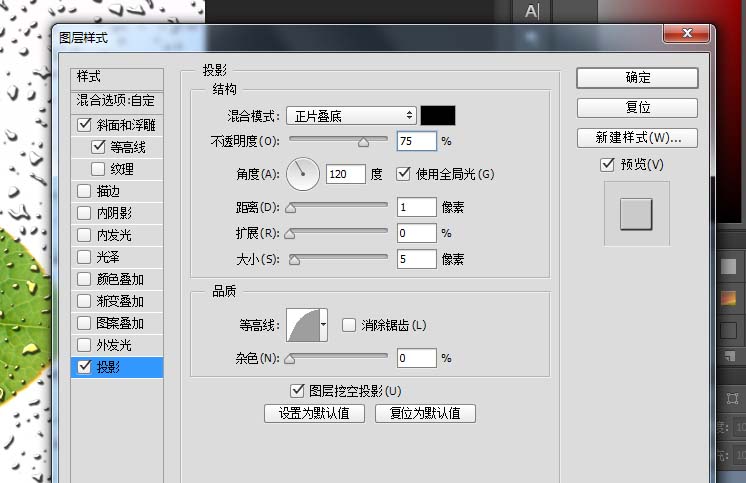The image size is (746, 483).
Task: Click the gradient swatch icon in right panel
Action: tap(728, 298)
